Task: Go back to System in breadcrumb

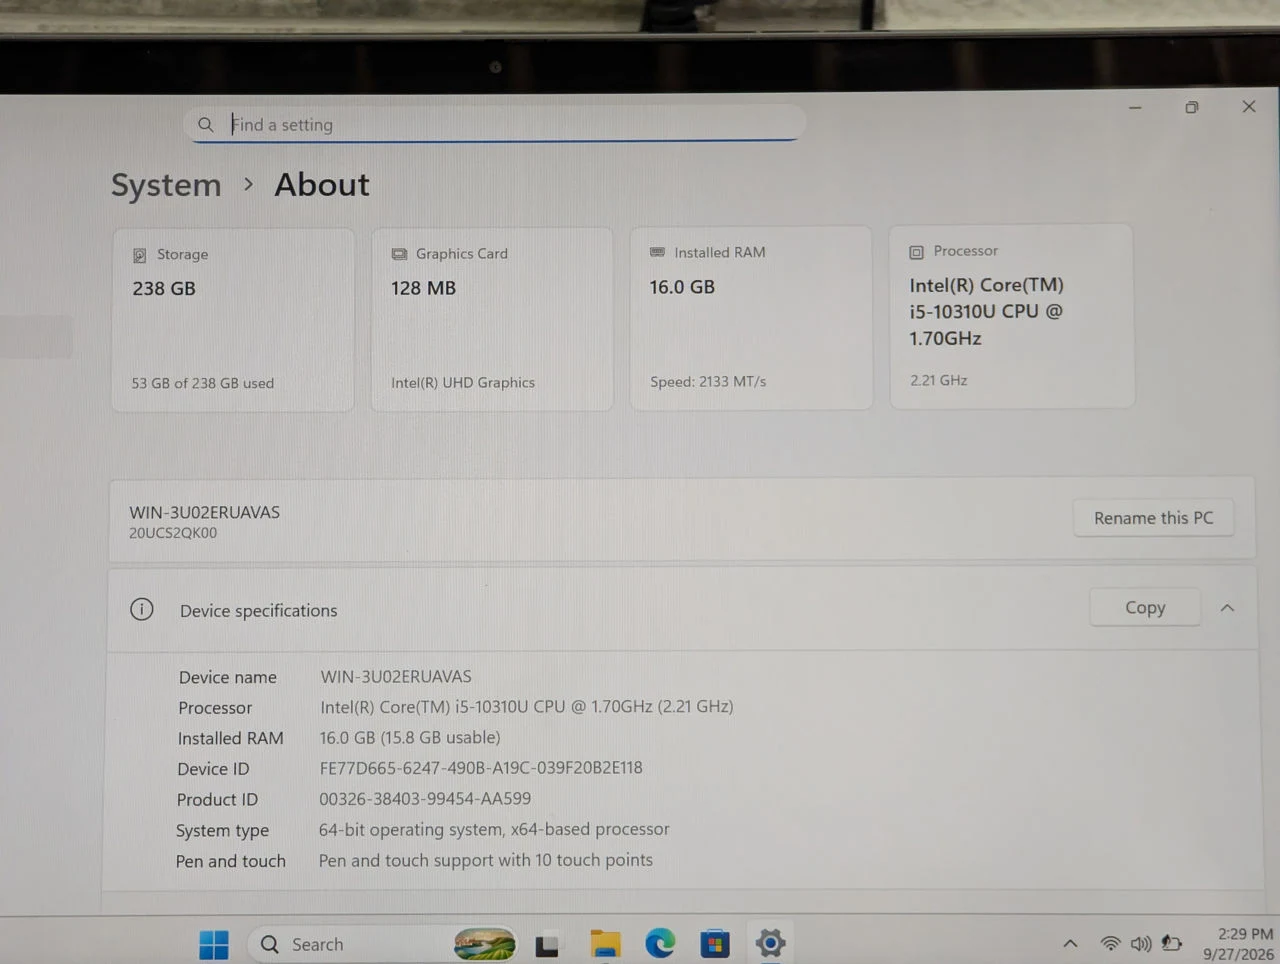Action: (x=166, y=185)
